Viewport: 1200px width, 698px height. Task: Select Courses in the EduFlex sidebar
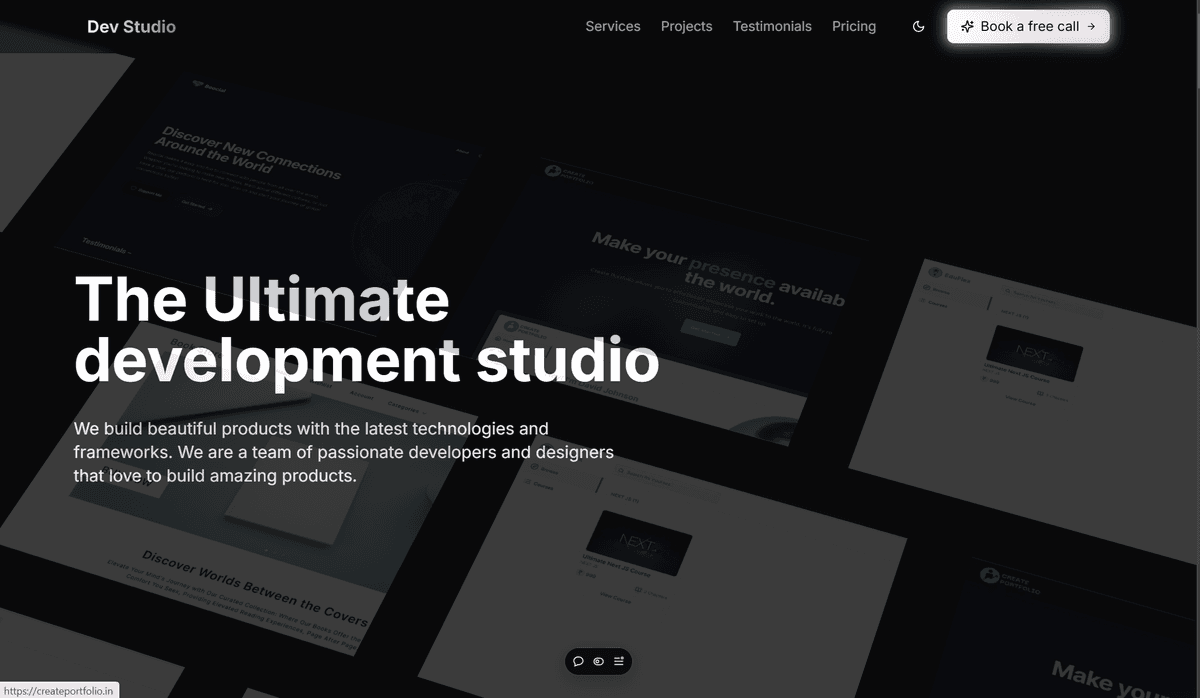pyautogui.click(x=938, y=305)
